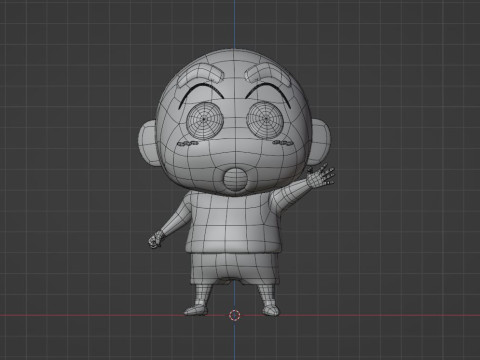Select the character's shorts mesh
The image size is (480, 360).
[x=234, y=269]
